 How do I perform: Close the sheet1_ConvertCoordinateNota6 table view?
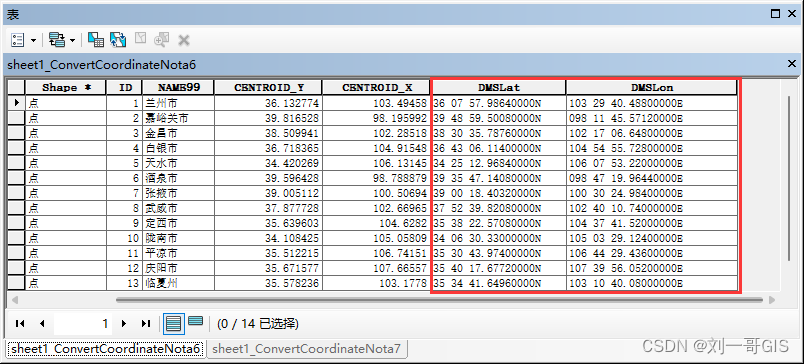(791, 64)
